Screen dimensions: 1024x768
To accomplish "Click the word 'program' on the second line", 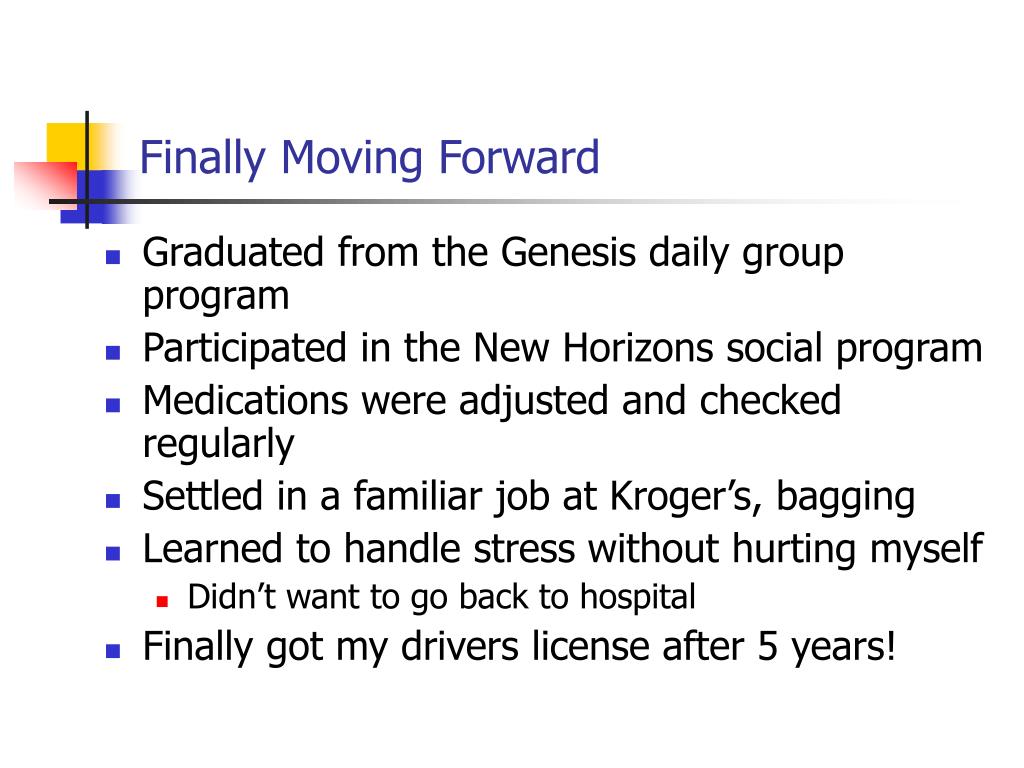I will 216,299.
